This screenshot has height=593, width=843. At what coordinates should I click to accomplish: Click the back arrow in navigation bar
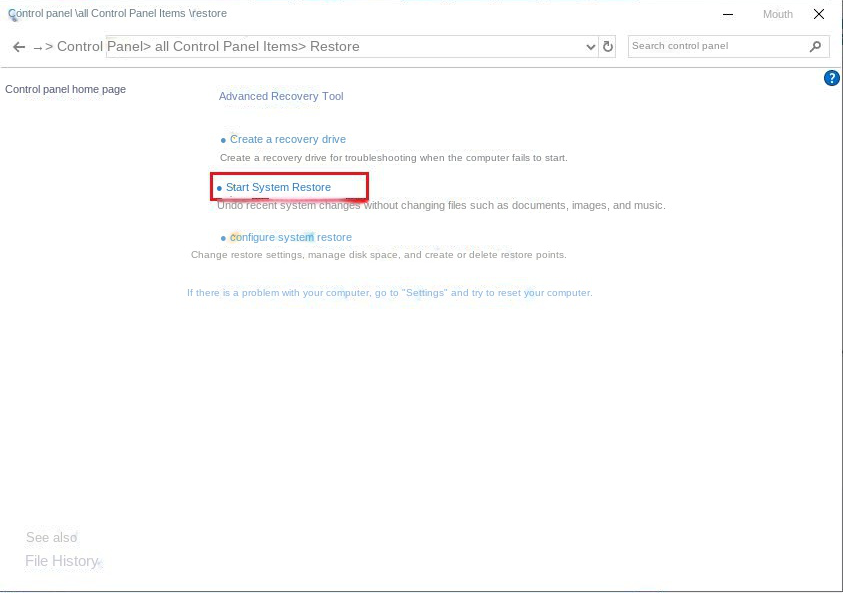[18, 47]
